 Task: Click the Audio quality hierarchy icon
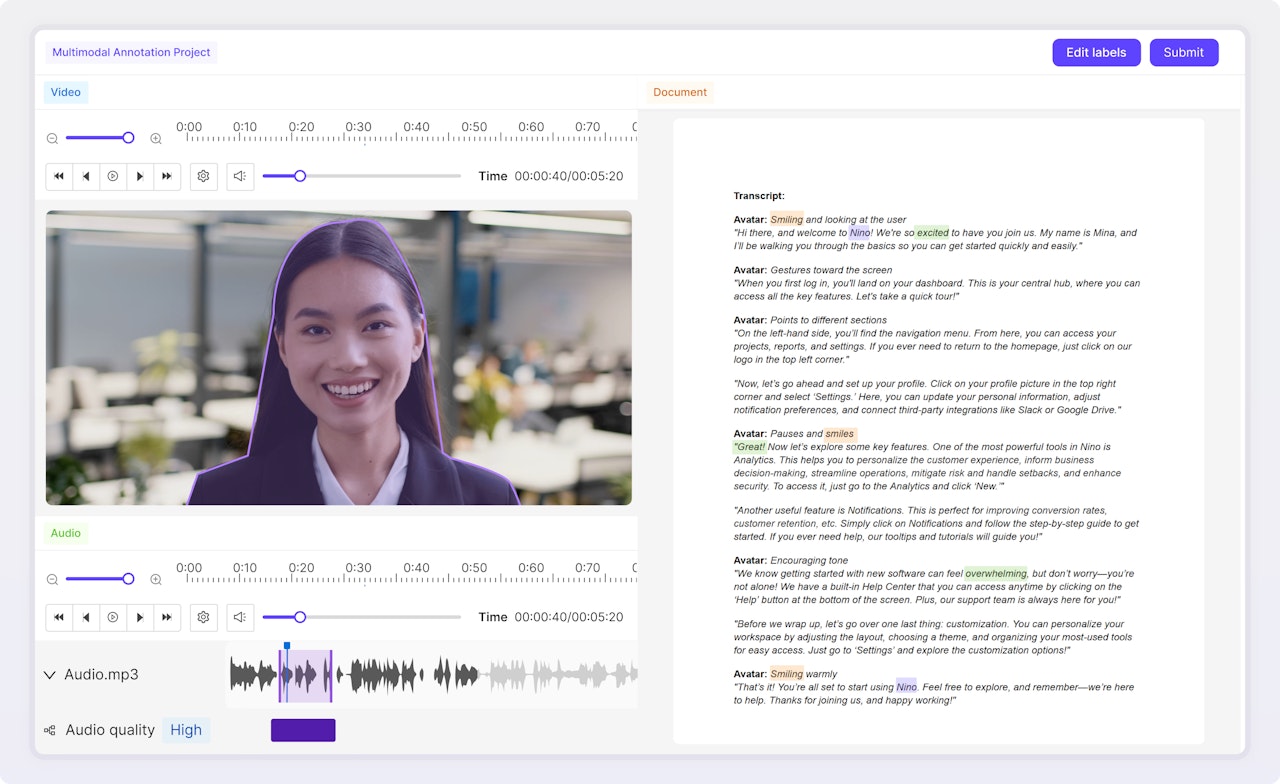tap(50, 731)
